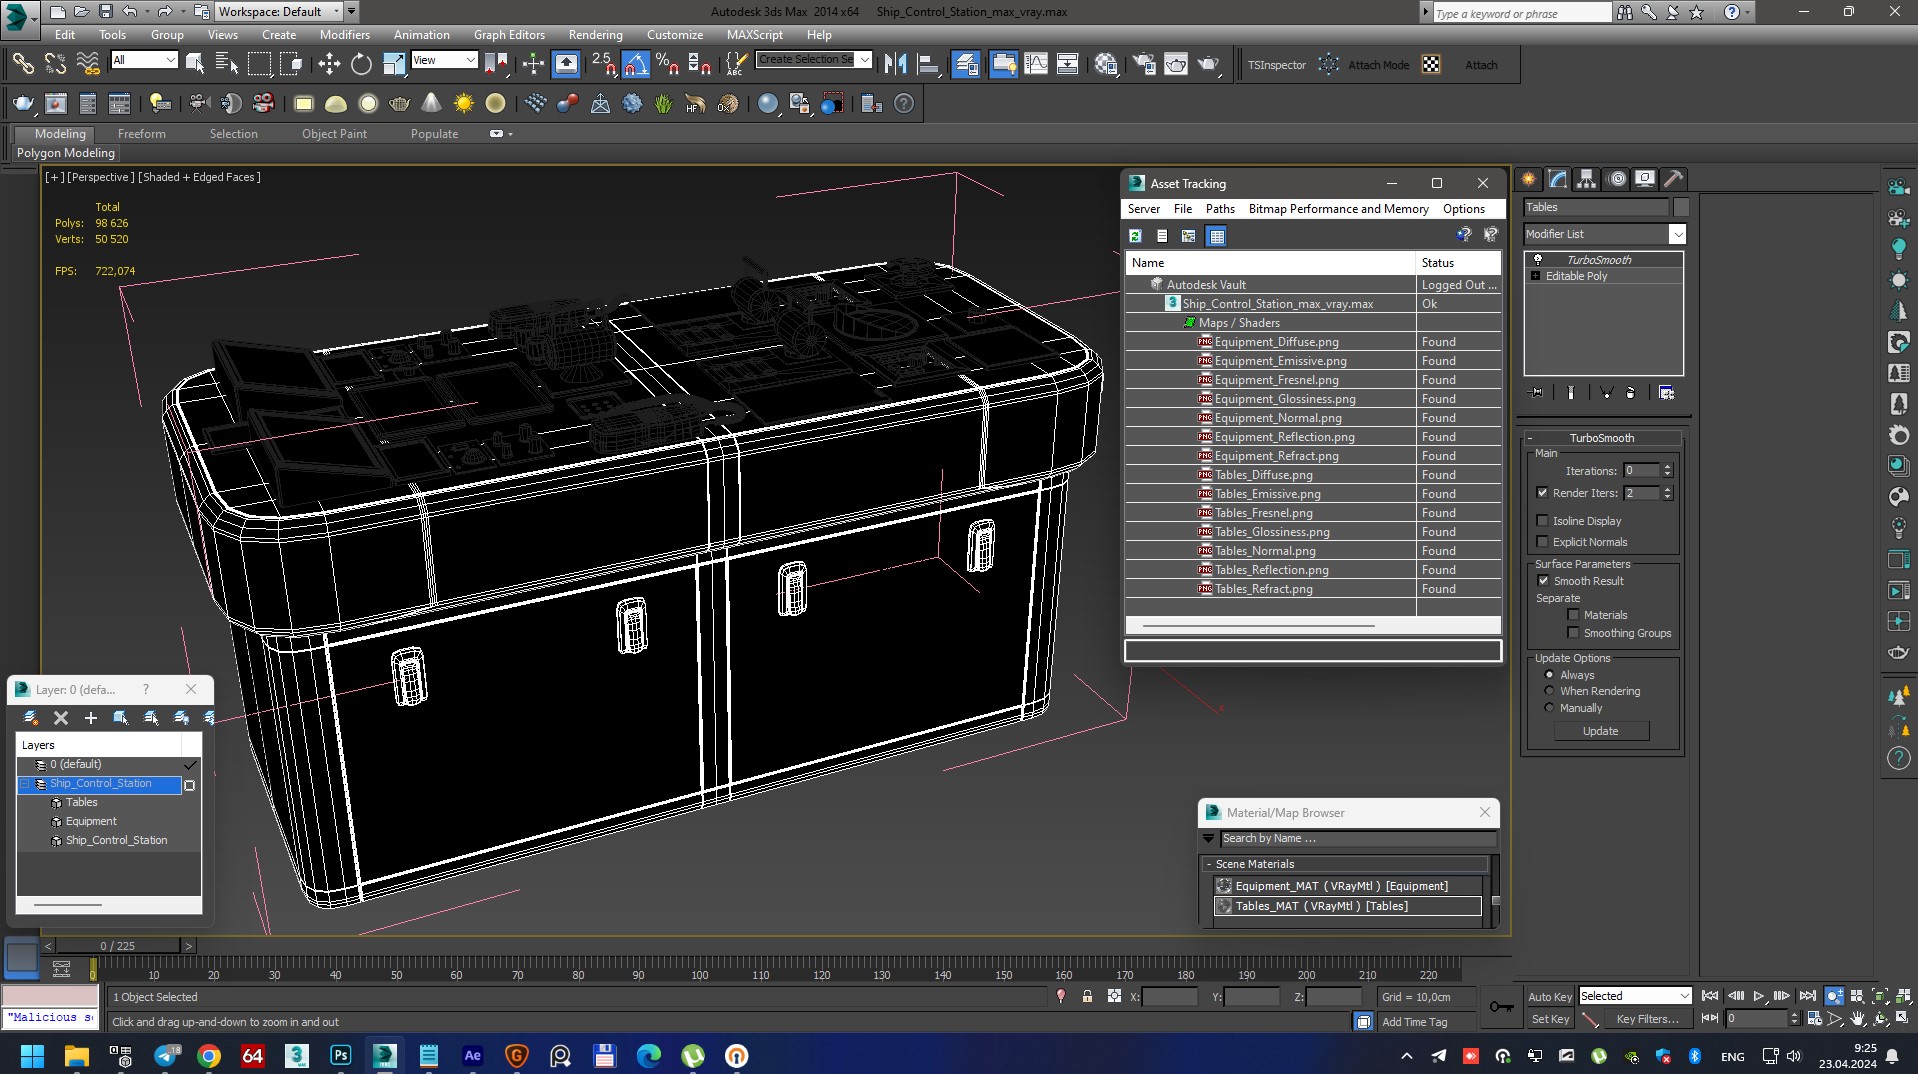Open the selection filter All dropdown
The height and width of the screenshot is (1074, 1918).
tap(144, 60)
